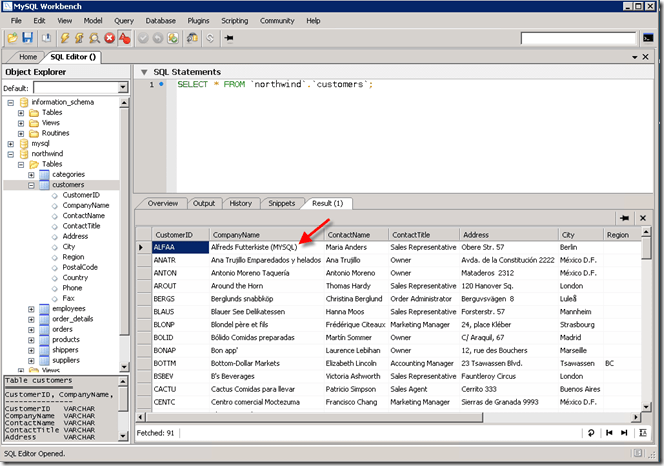
Task: Click the Explain magnifier icon in toolbar
Action: coord(94,39)
